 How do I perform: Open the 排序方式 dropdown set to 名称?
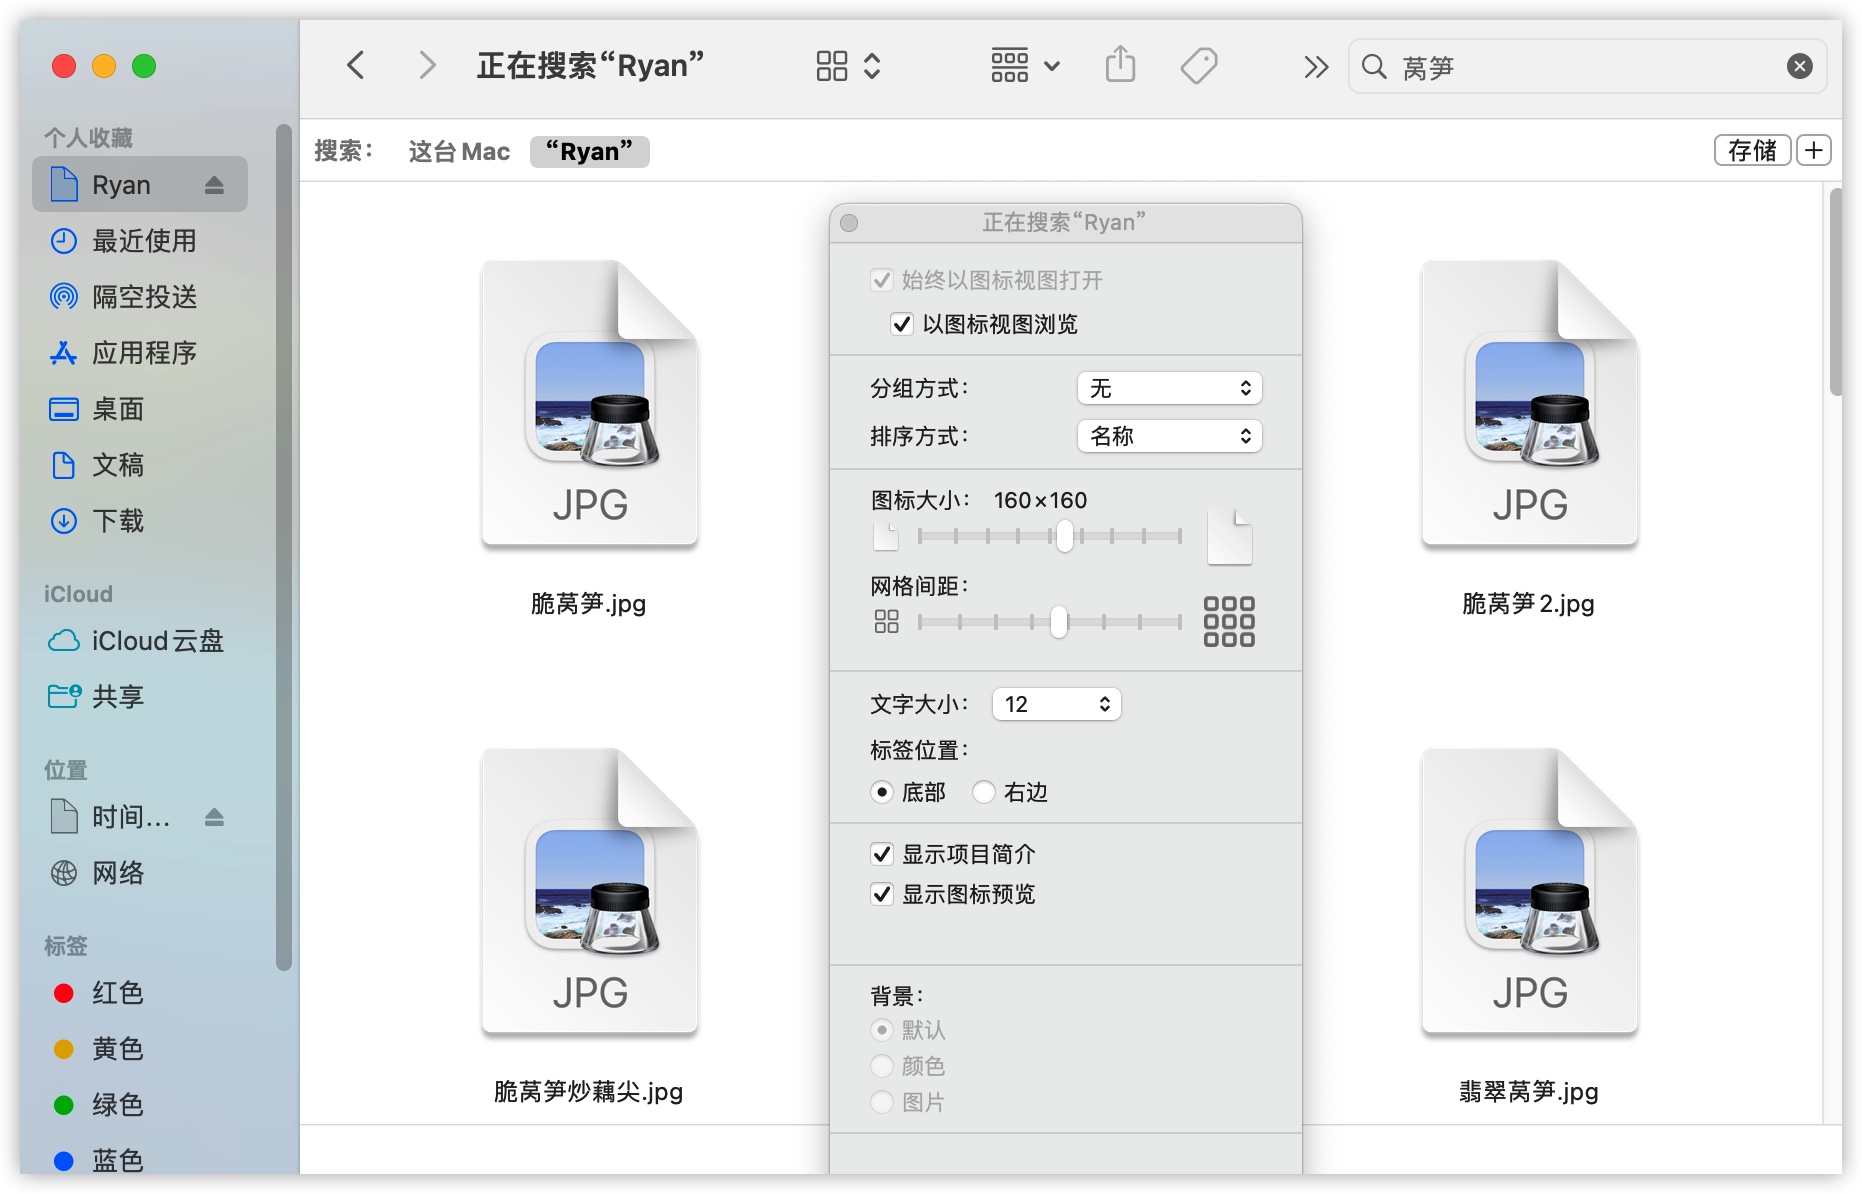coord(1169,436)
